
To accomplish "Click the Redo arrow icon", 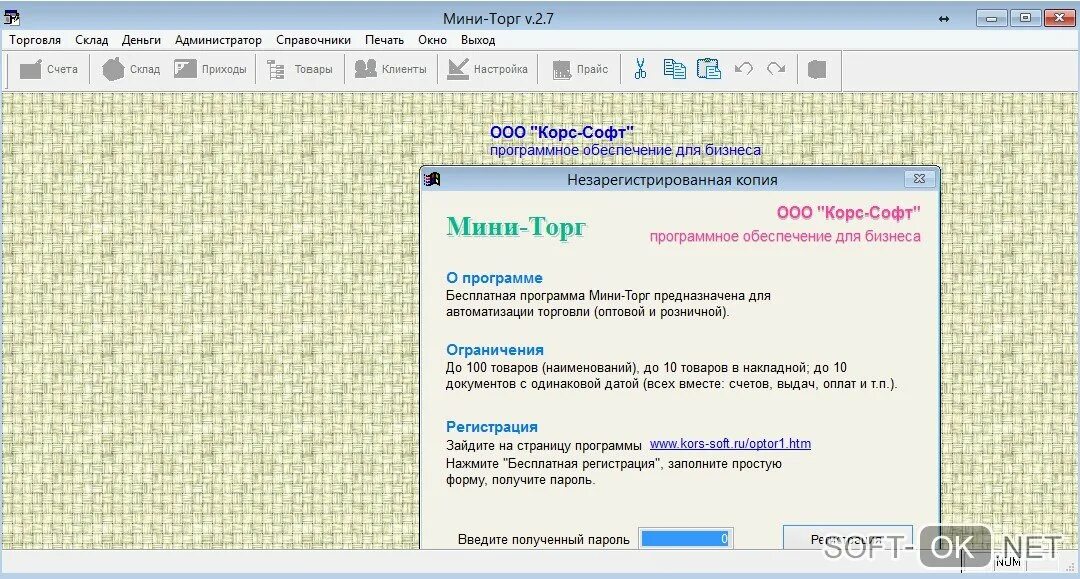I will (x=776, y=69).
